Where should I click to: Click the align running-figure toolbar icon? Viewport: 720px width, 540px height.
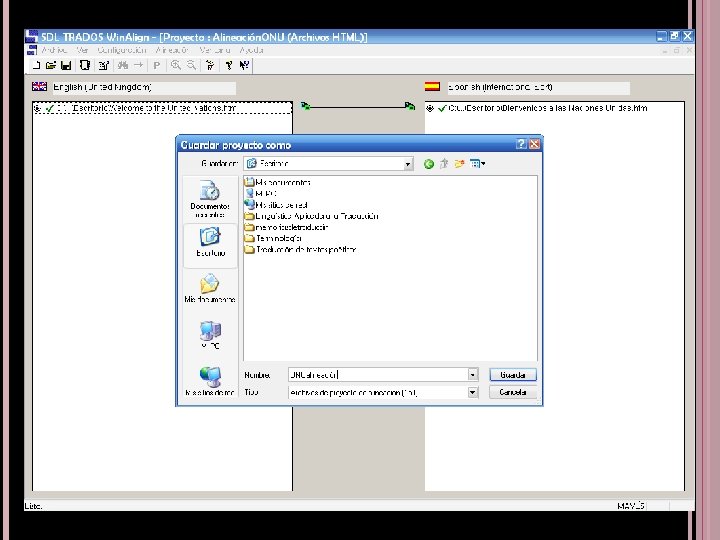coord(210,65)
